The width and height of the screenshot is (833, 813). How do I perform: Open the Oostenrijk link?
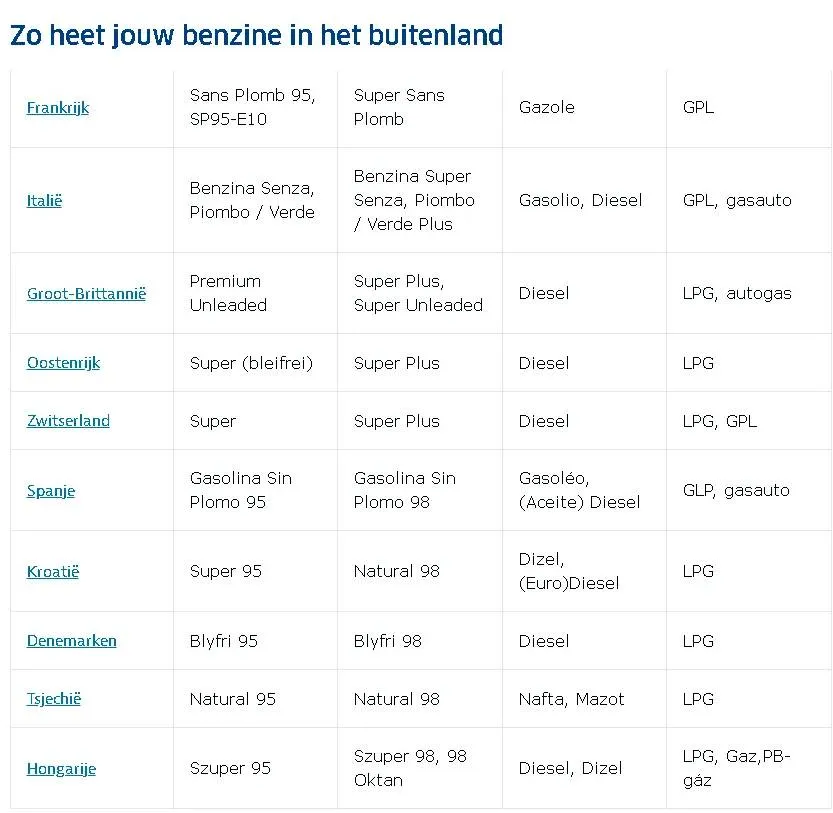[x=63, y=363]
